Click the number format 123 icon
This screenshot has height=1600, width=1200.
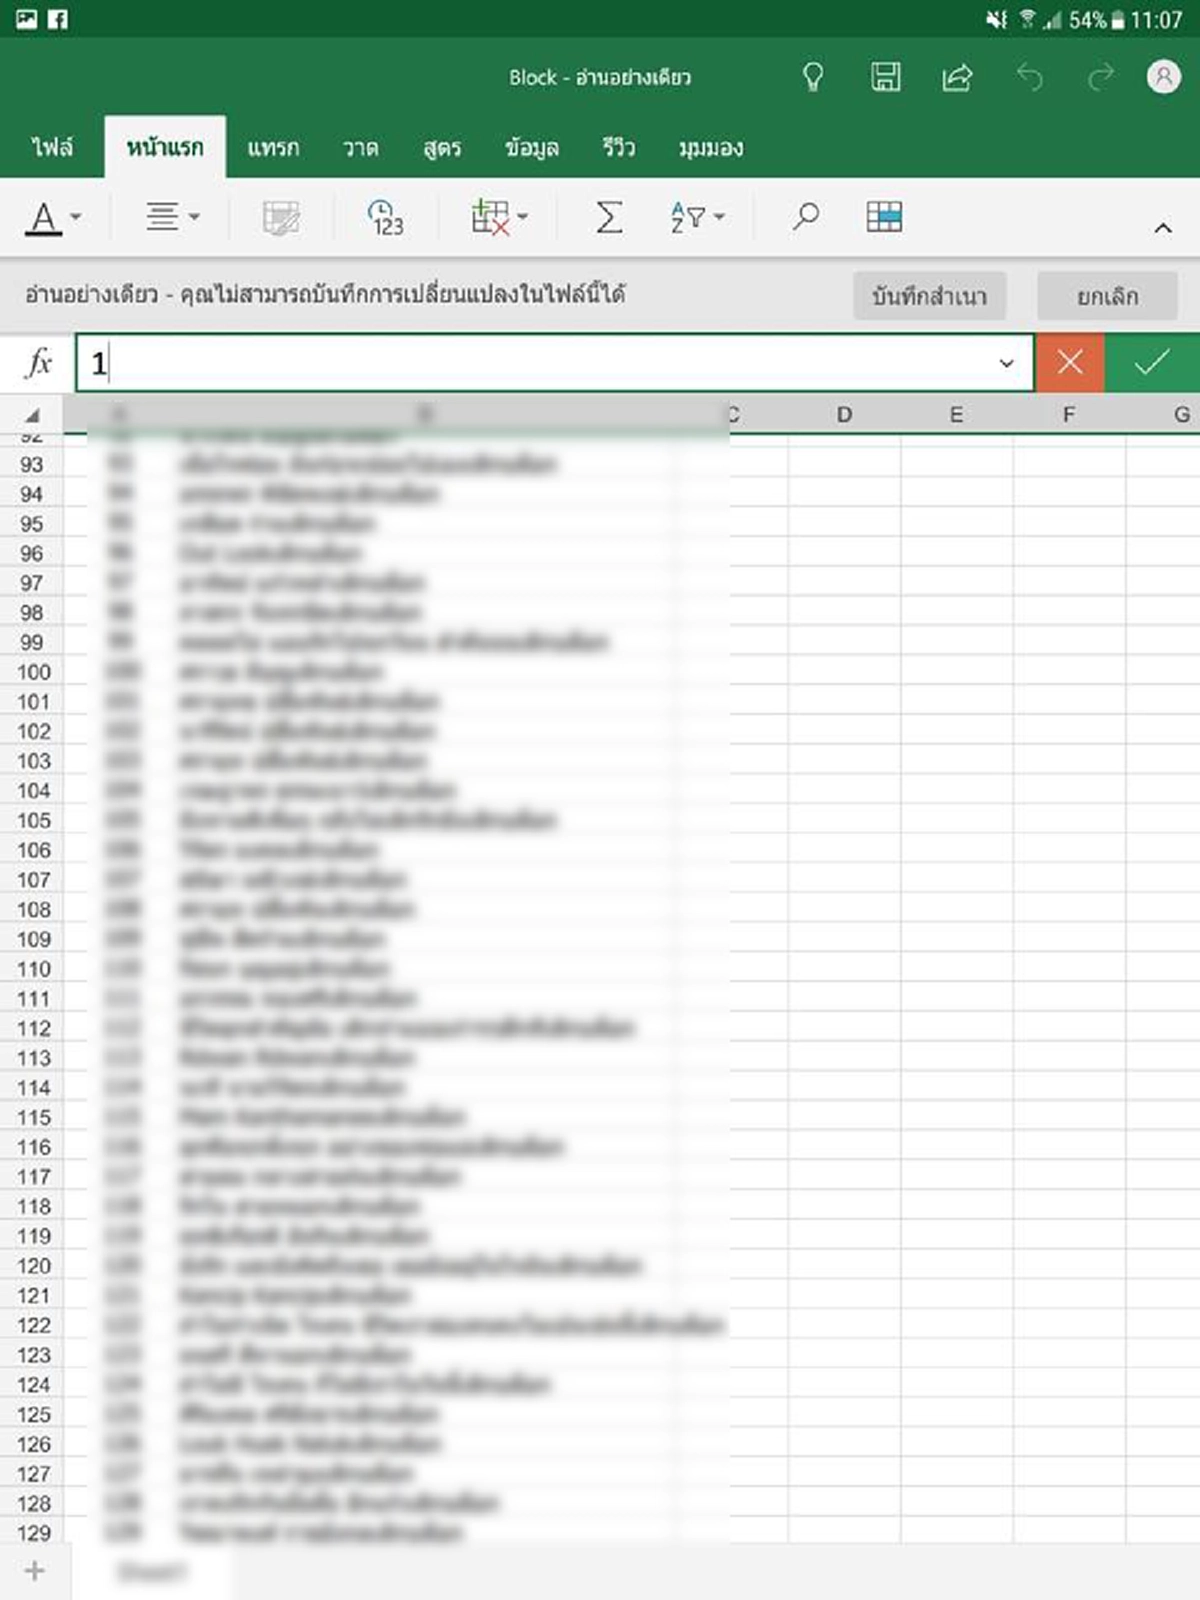(x=385, y=217)
